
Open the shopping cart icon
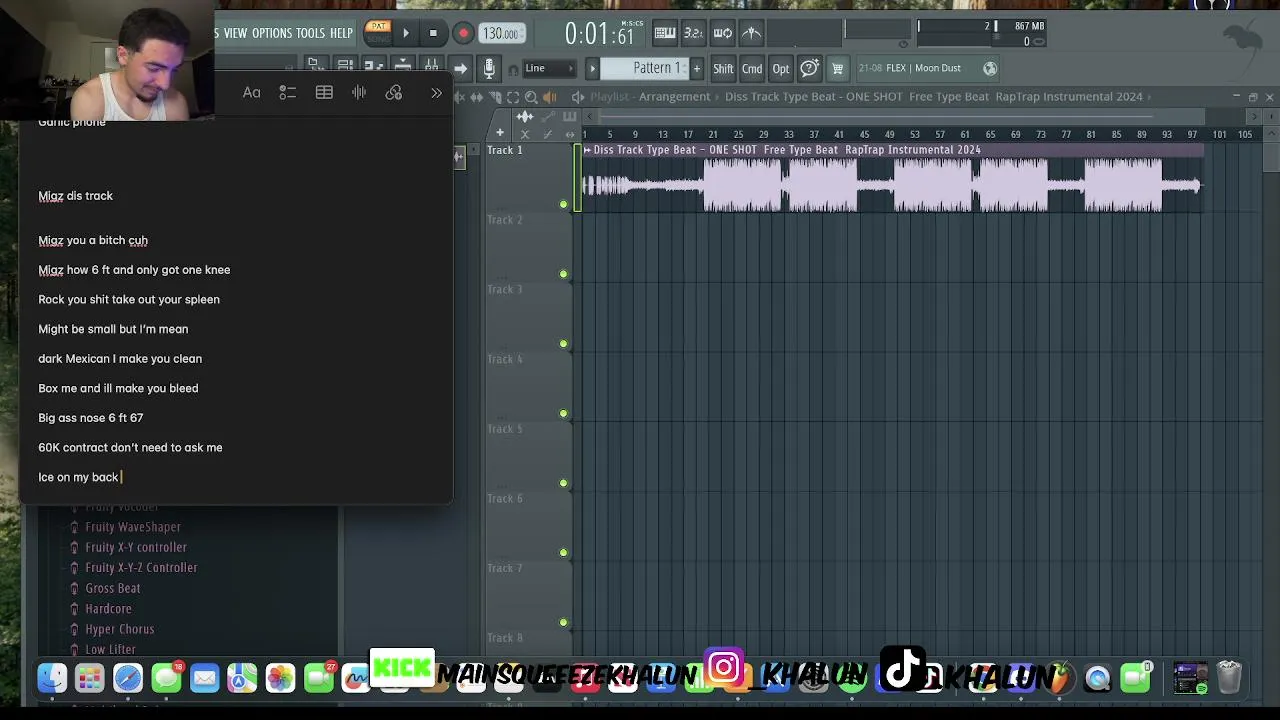click(x=838, y=68)
